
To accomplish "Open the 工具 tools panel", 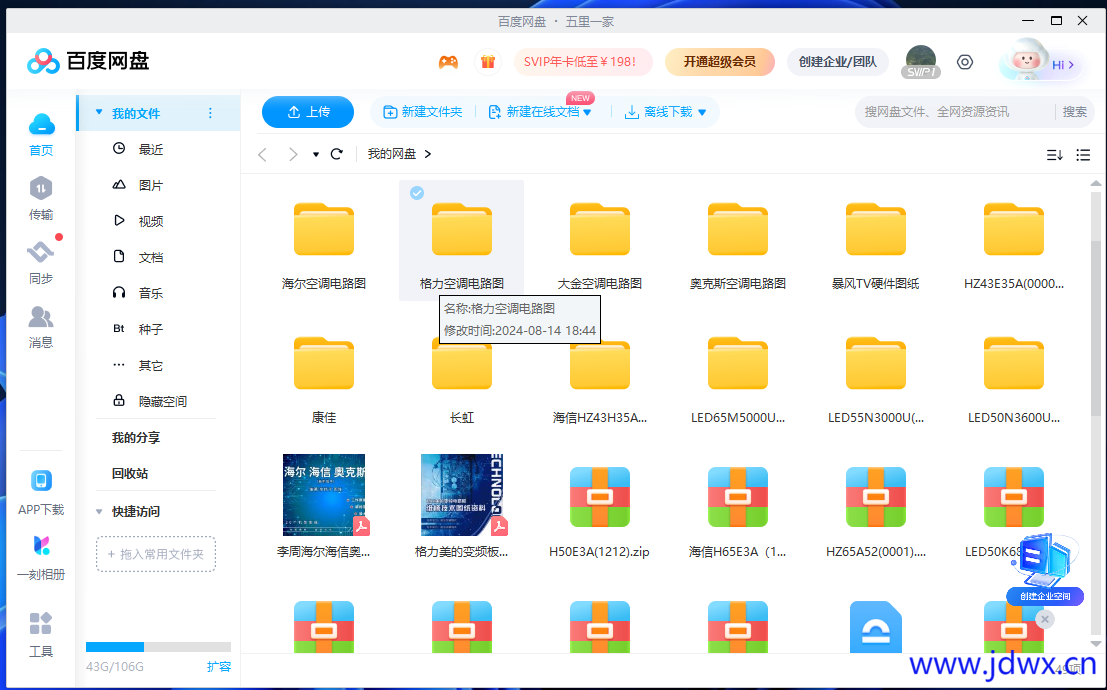I will (x=41, y=634).
